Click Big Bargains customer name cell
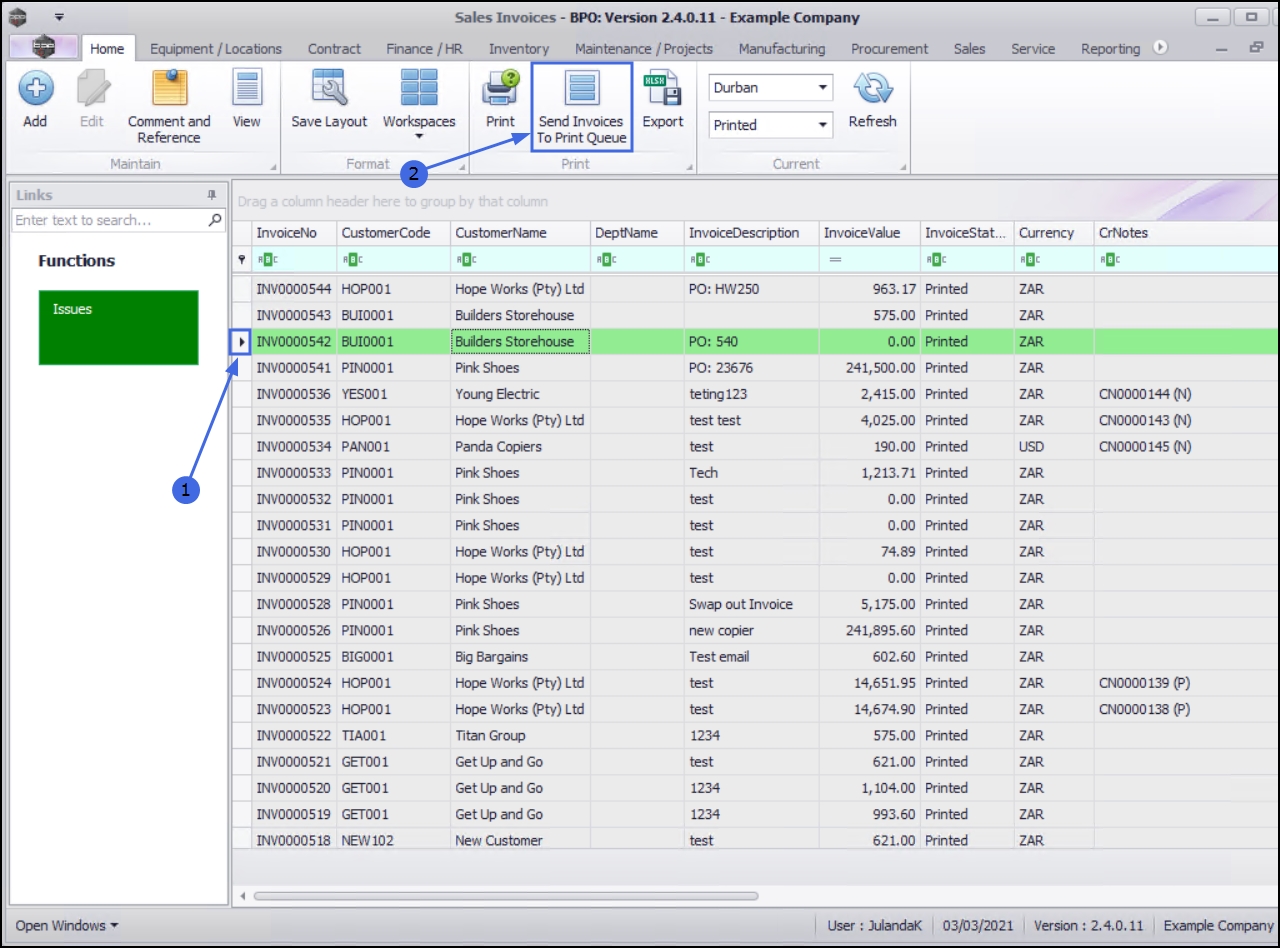Image resolution: width=1280 pixels, height=948 pixels. click(520, 657)
